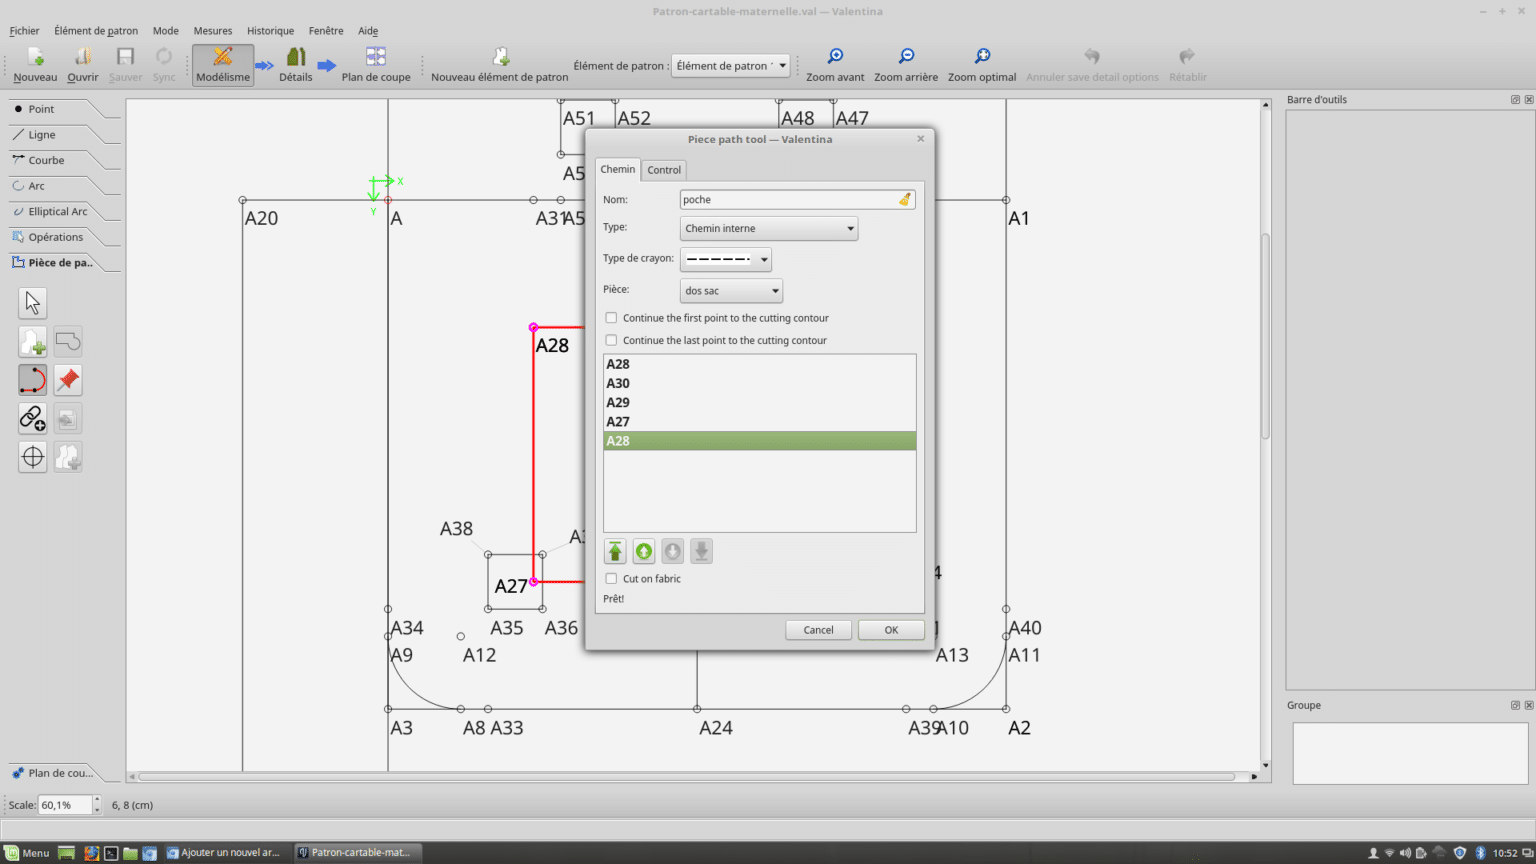The height and width of the screenshot is (864, 1536).
Task: Select A30 in the path points list
Action: point(618,384)
